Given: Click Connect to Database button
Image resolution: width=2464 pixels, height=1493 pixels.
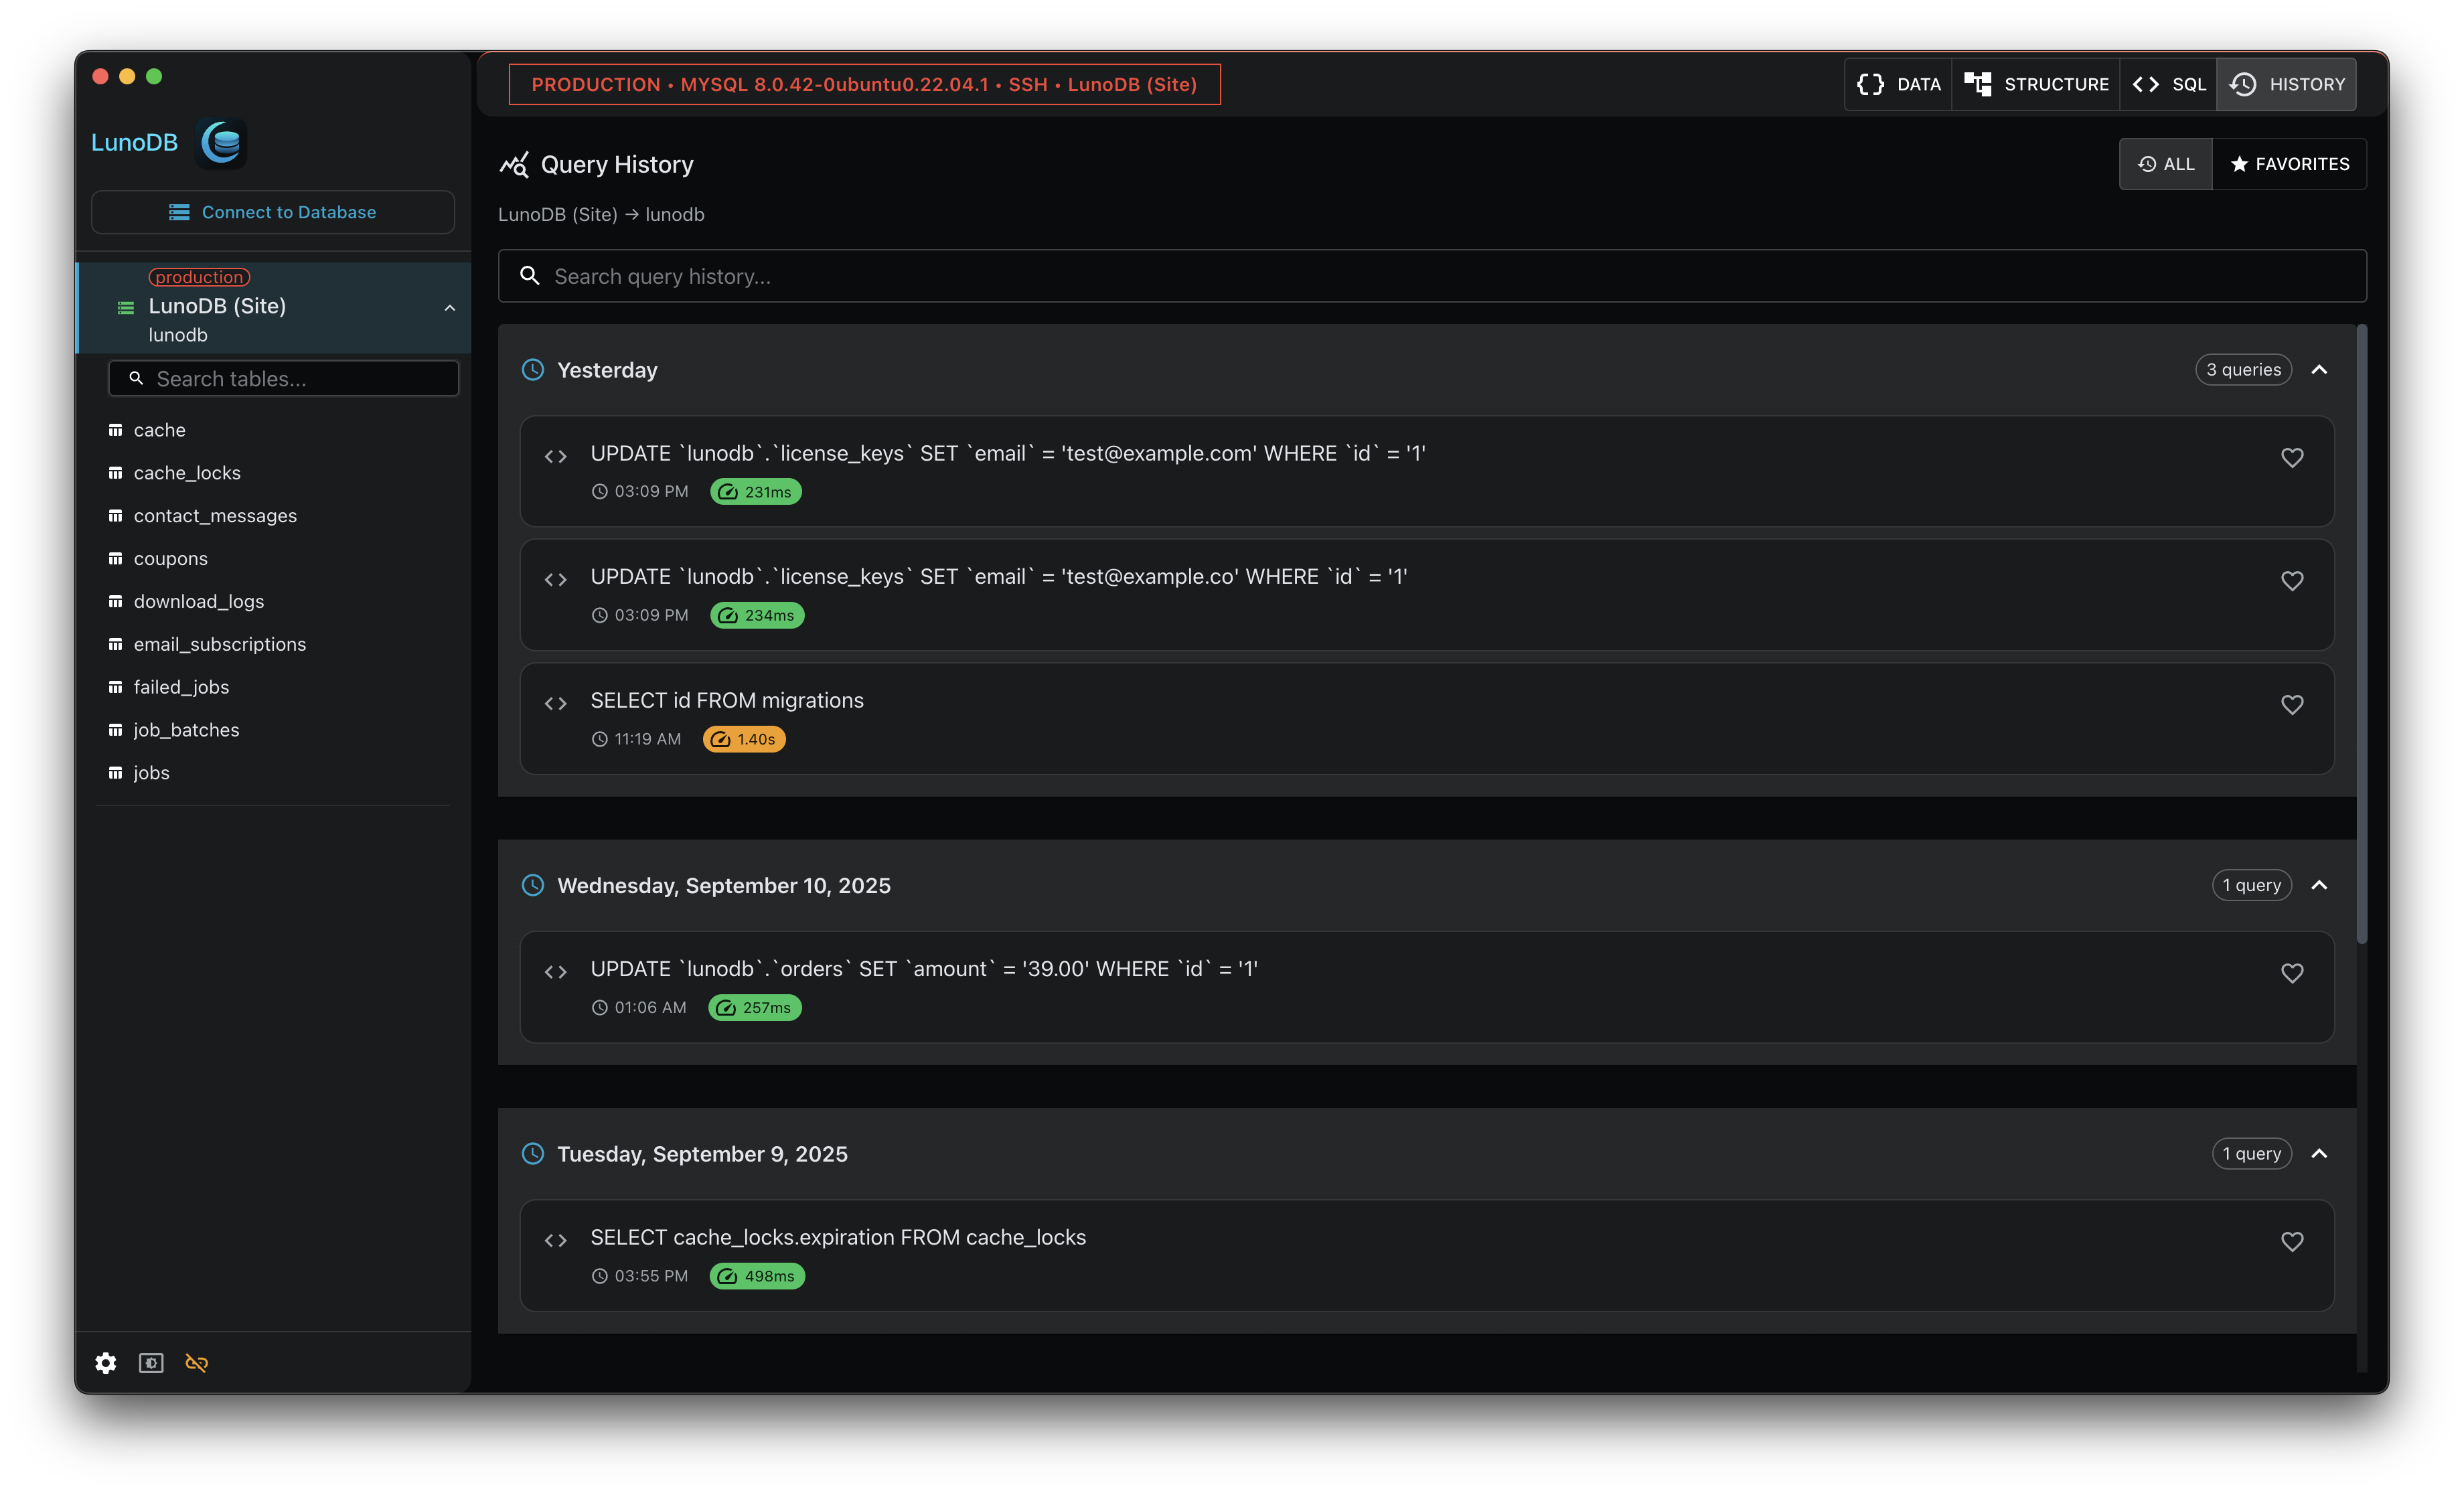Looking at the screenshot, I should (x=273, y=212).
